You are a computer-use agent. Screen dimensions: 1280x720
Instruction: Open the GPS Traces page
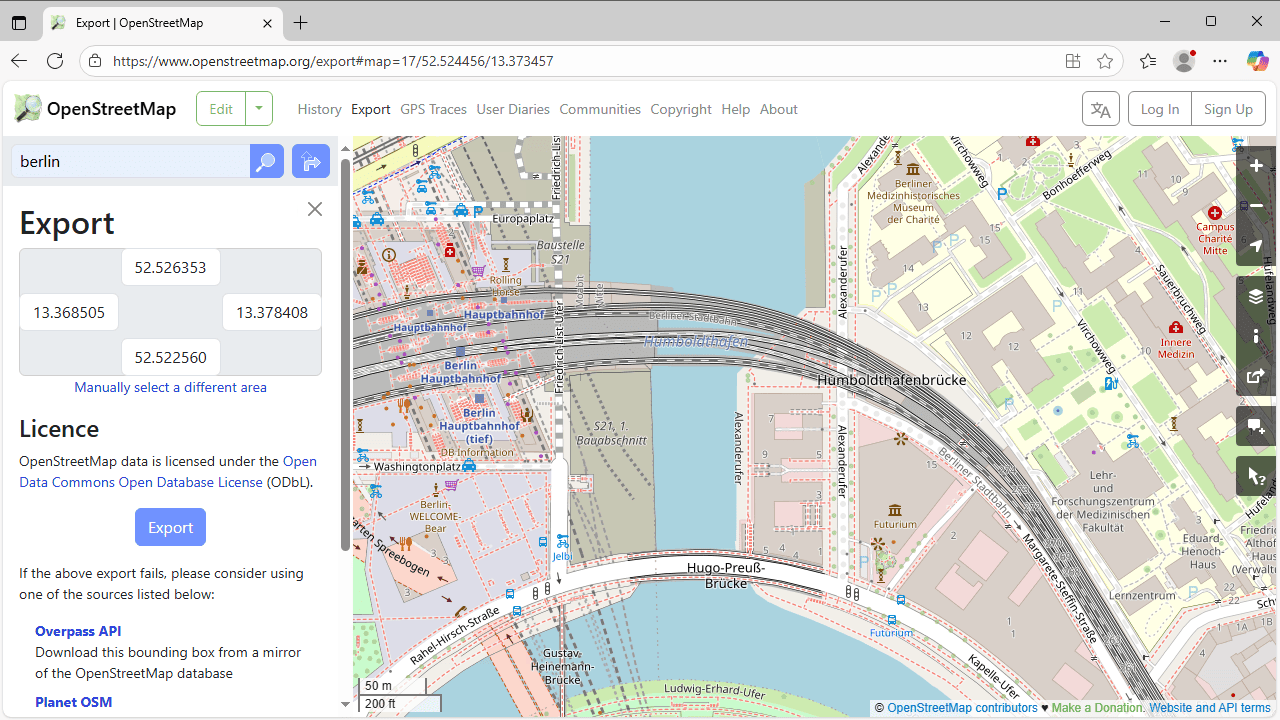tap(433, 109)
